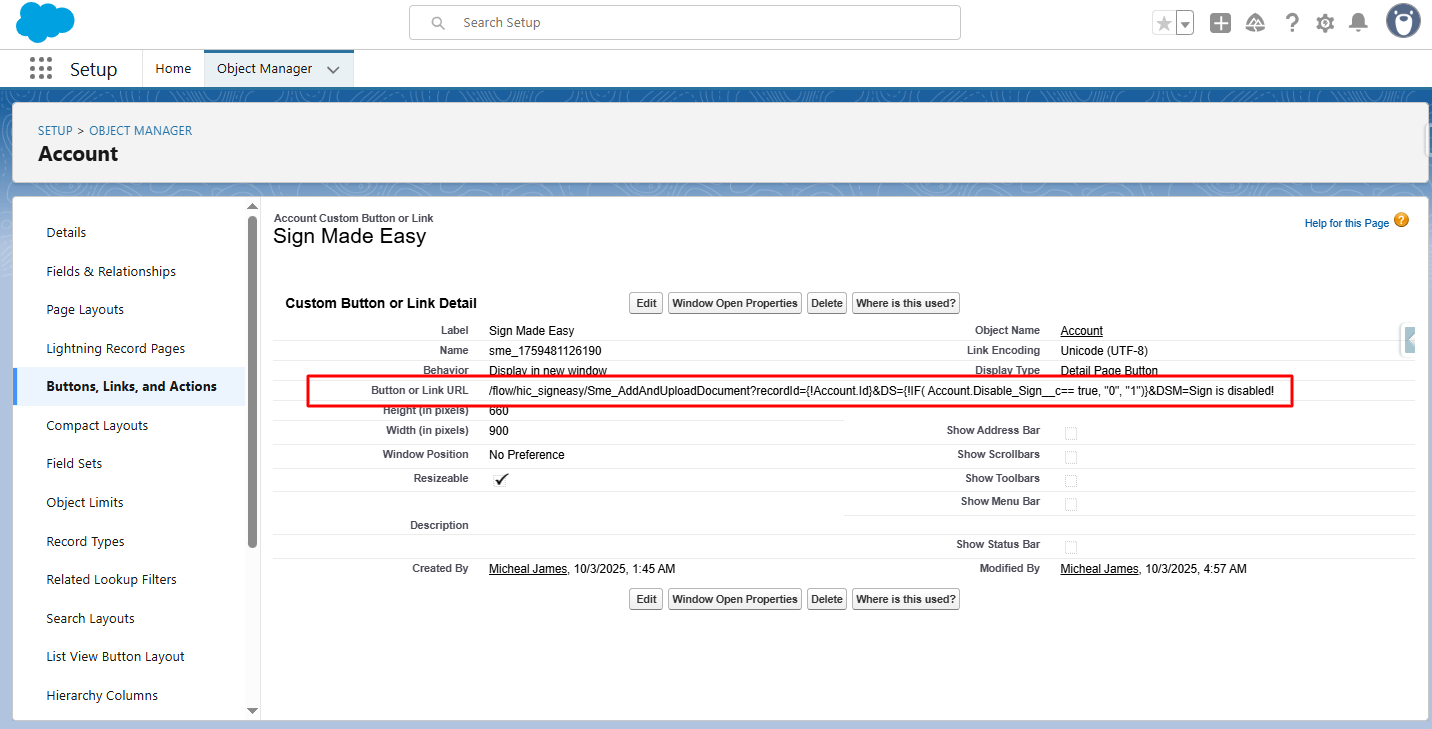Image resolution: width=1432 pixels, height=729 pixels.
Task: Select Fields & Relationships in sidebar
Action: [111, 271]
